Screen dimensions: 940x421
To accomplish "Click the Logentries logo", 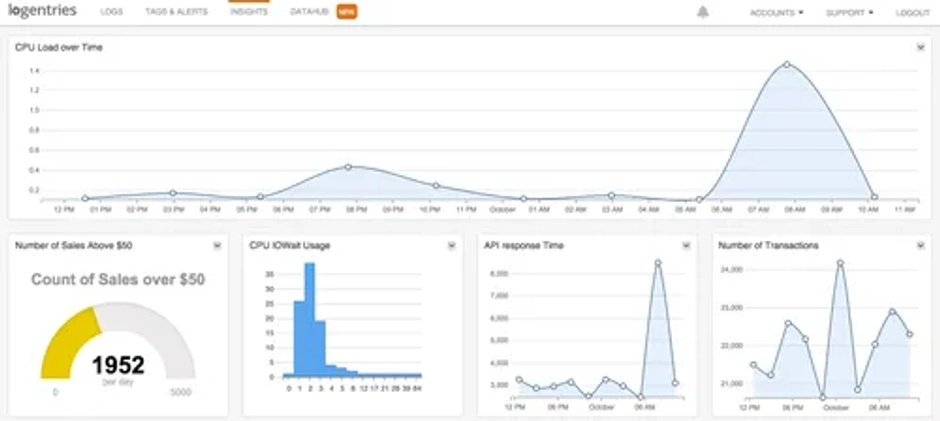I will click(x=43, y=11).
